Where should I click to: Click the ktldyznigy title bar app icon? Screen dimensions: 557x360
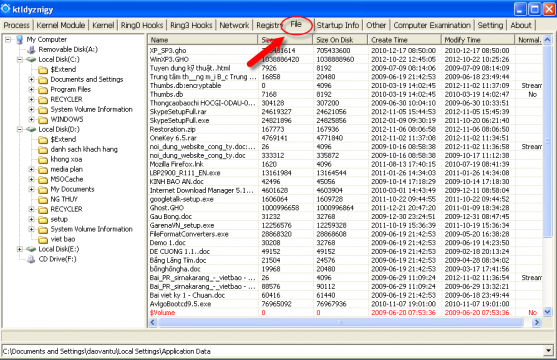pos(6,9)
